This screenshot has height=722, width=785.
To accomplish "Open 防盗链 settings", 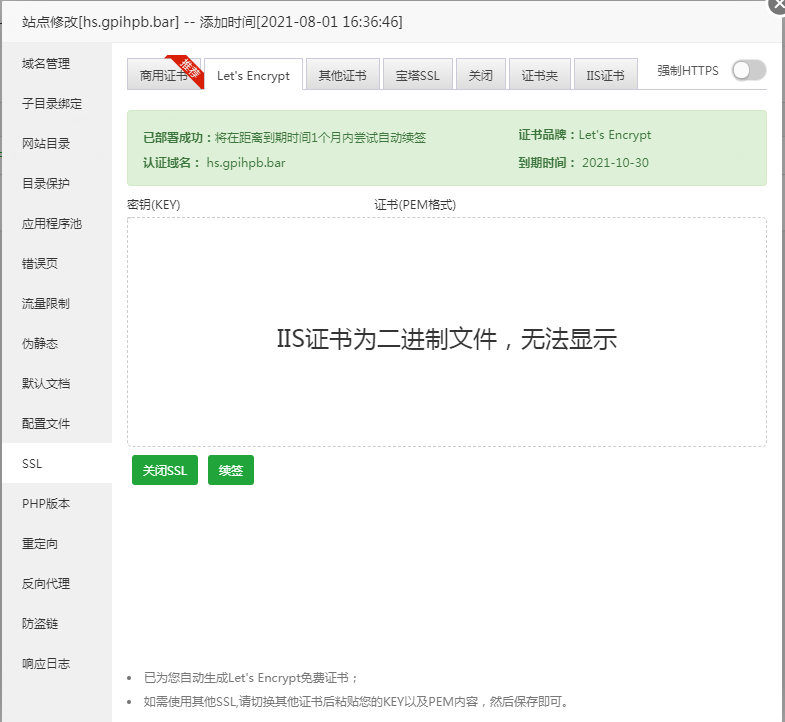I will [x=57, y=623].
